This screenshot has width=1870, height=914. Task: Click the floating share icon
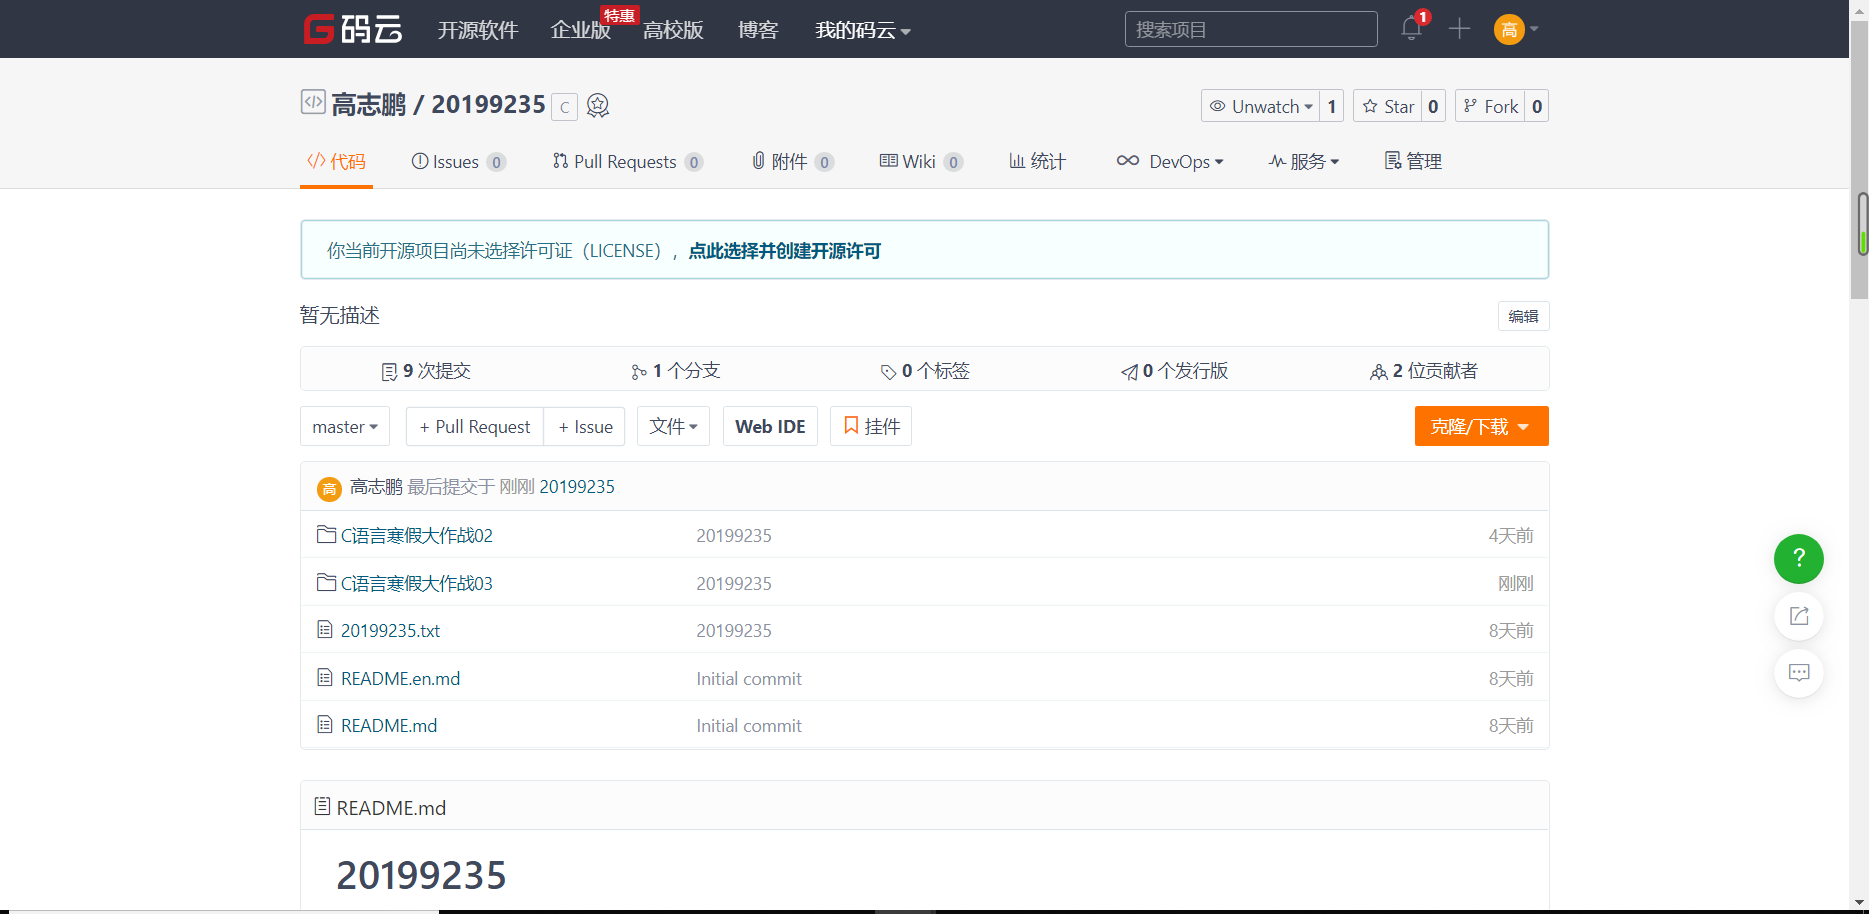coord(1798,616)
